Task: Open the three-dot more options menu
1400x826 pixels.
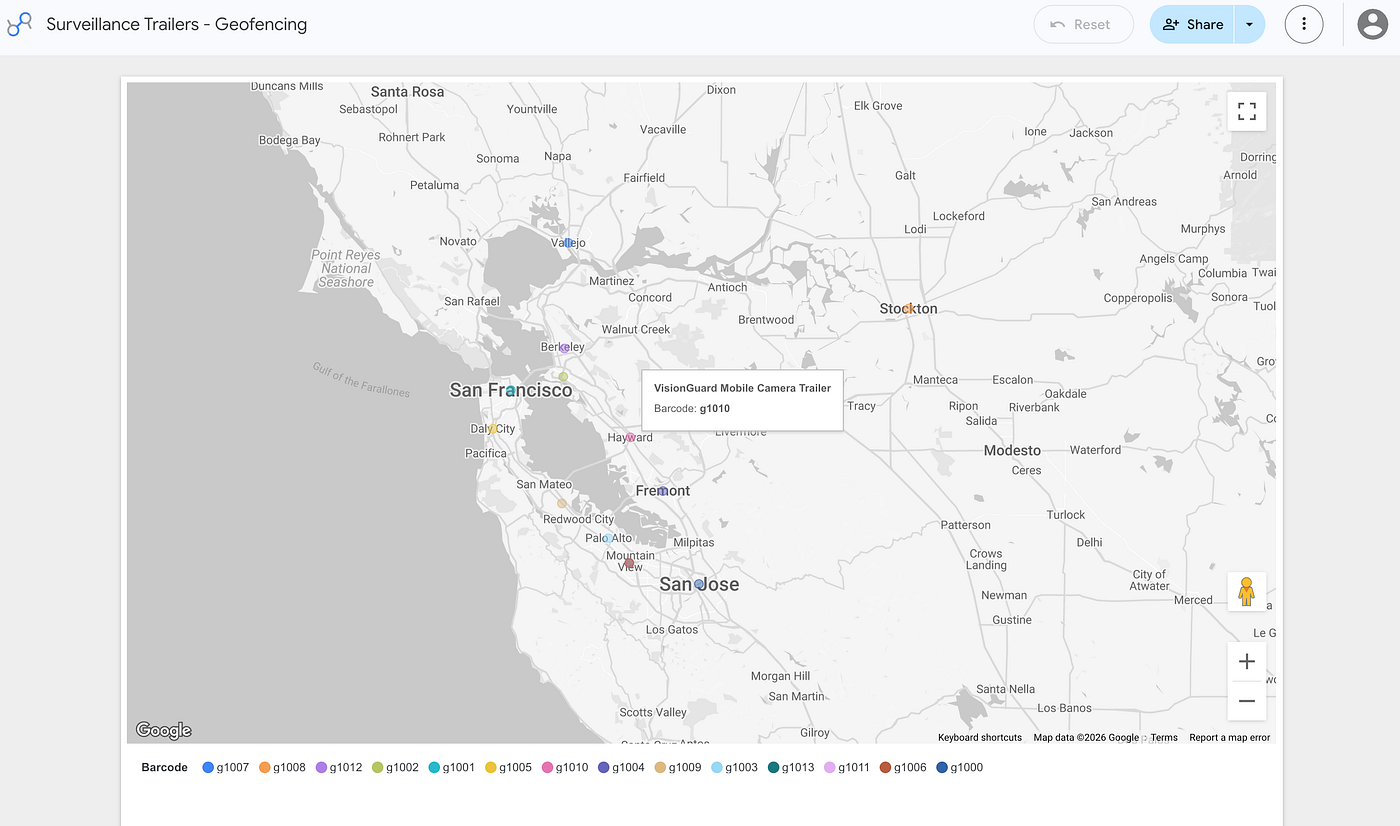Action: (1304, 24)
